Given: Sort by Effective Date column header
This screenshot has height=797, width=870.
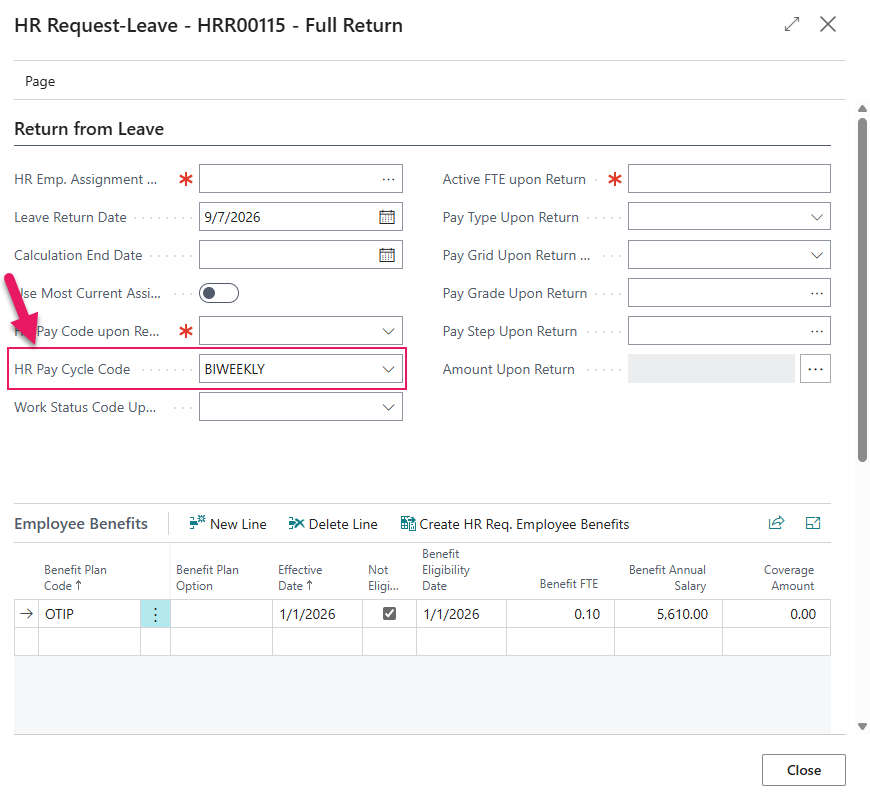Looking at the screenshot, I should click(300, 578).
